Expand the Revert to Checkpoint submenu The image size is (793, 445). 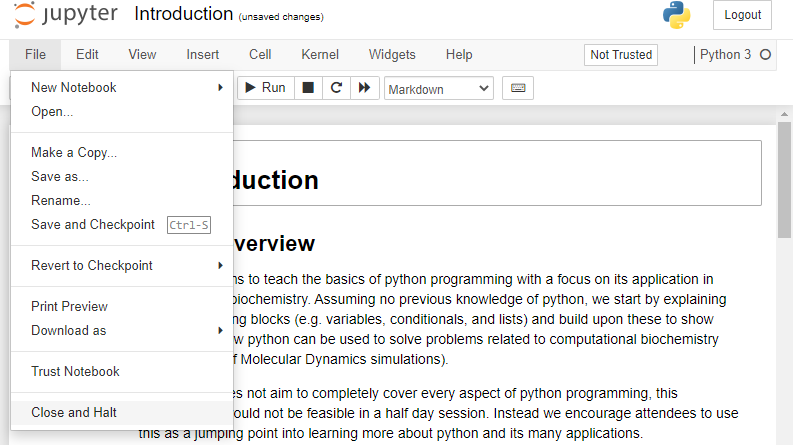(122, 265)
